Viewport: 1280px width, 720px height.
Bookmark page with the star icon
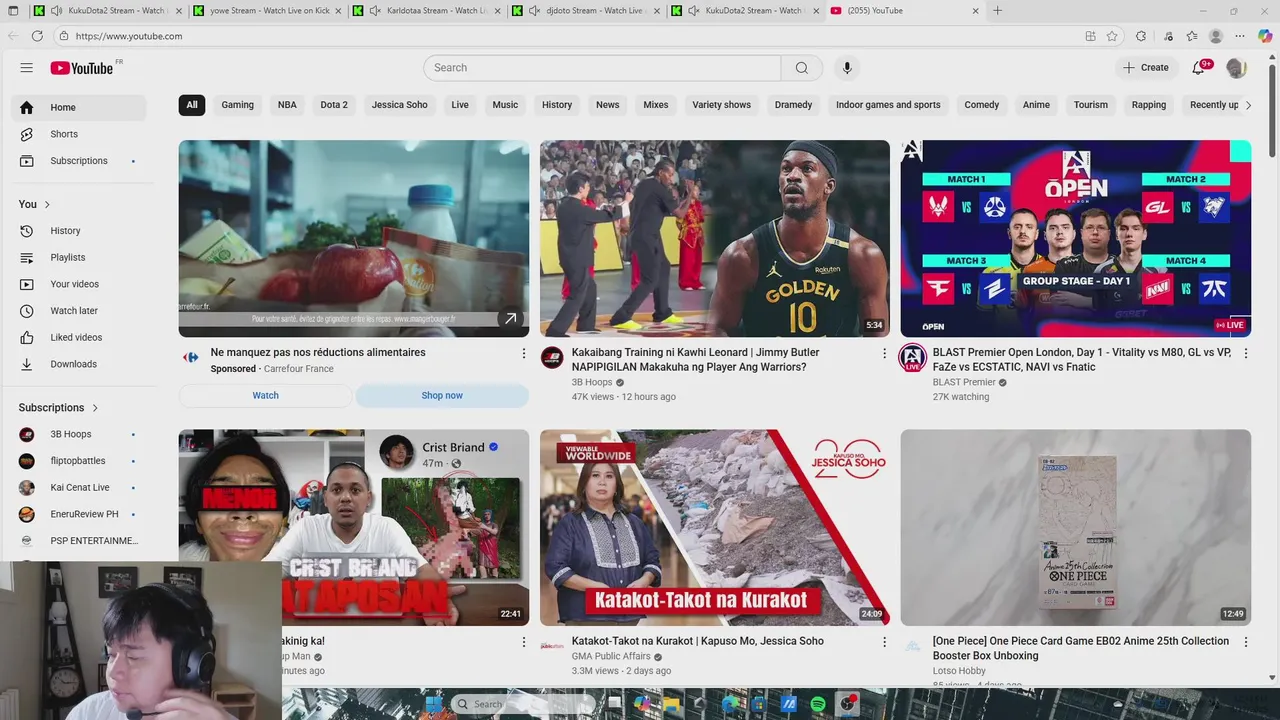pos(1112,36)
